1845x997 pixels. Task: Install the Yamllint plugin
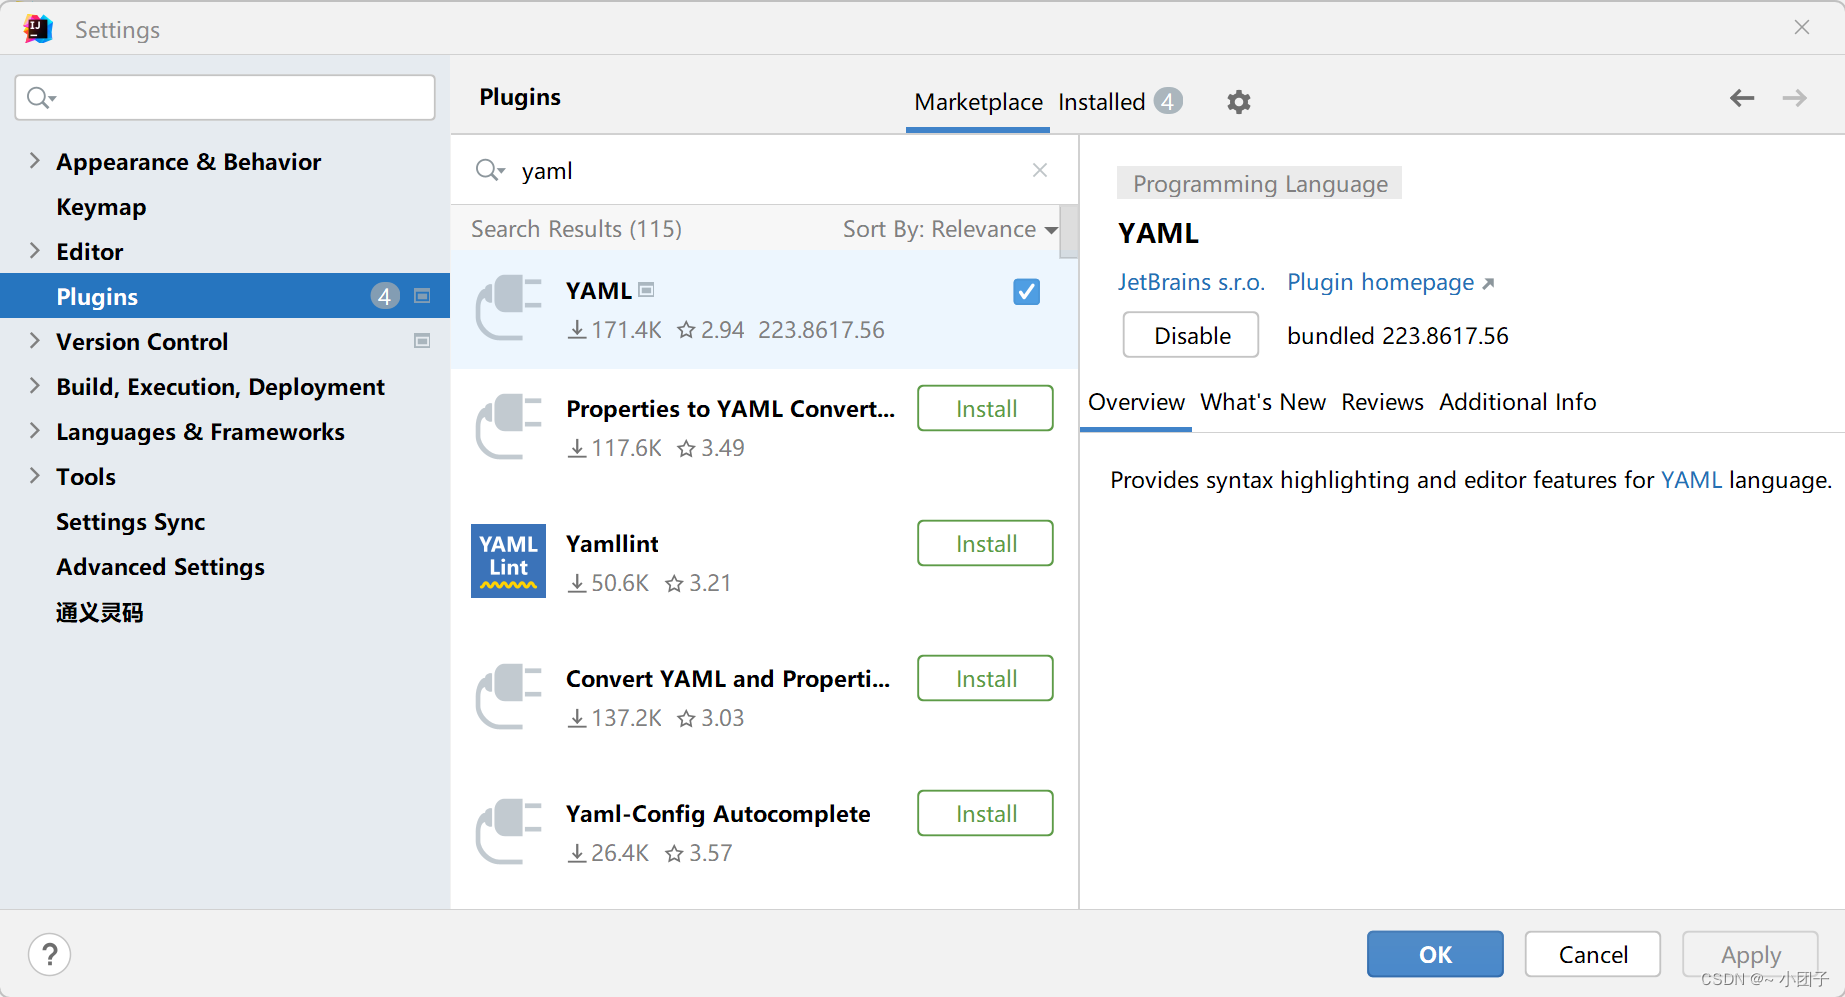point(985,543)
